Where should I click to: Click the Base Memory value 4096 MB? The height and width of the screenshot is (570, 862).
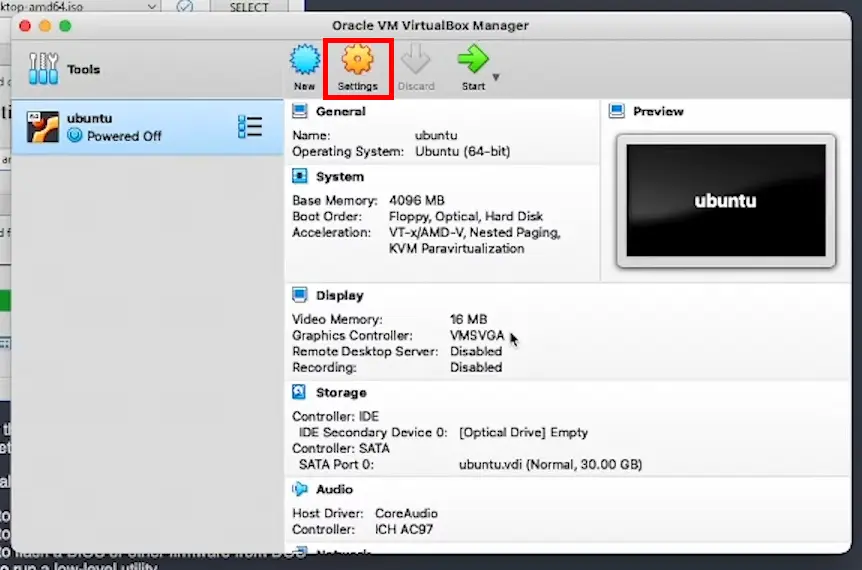[x=417, y=201]
